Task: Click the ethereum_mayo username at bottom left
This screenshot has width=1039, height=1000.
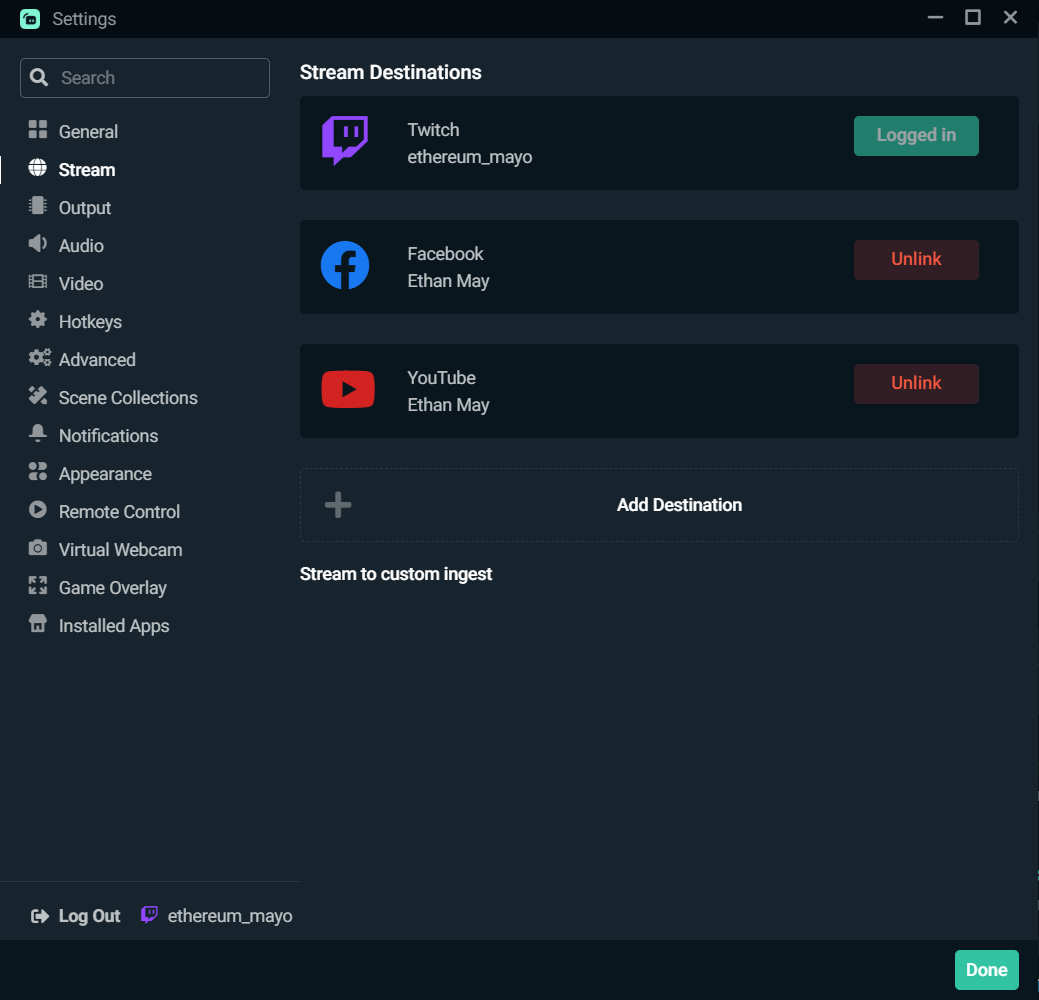Action: pos(230,916)
